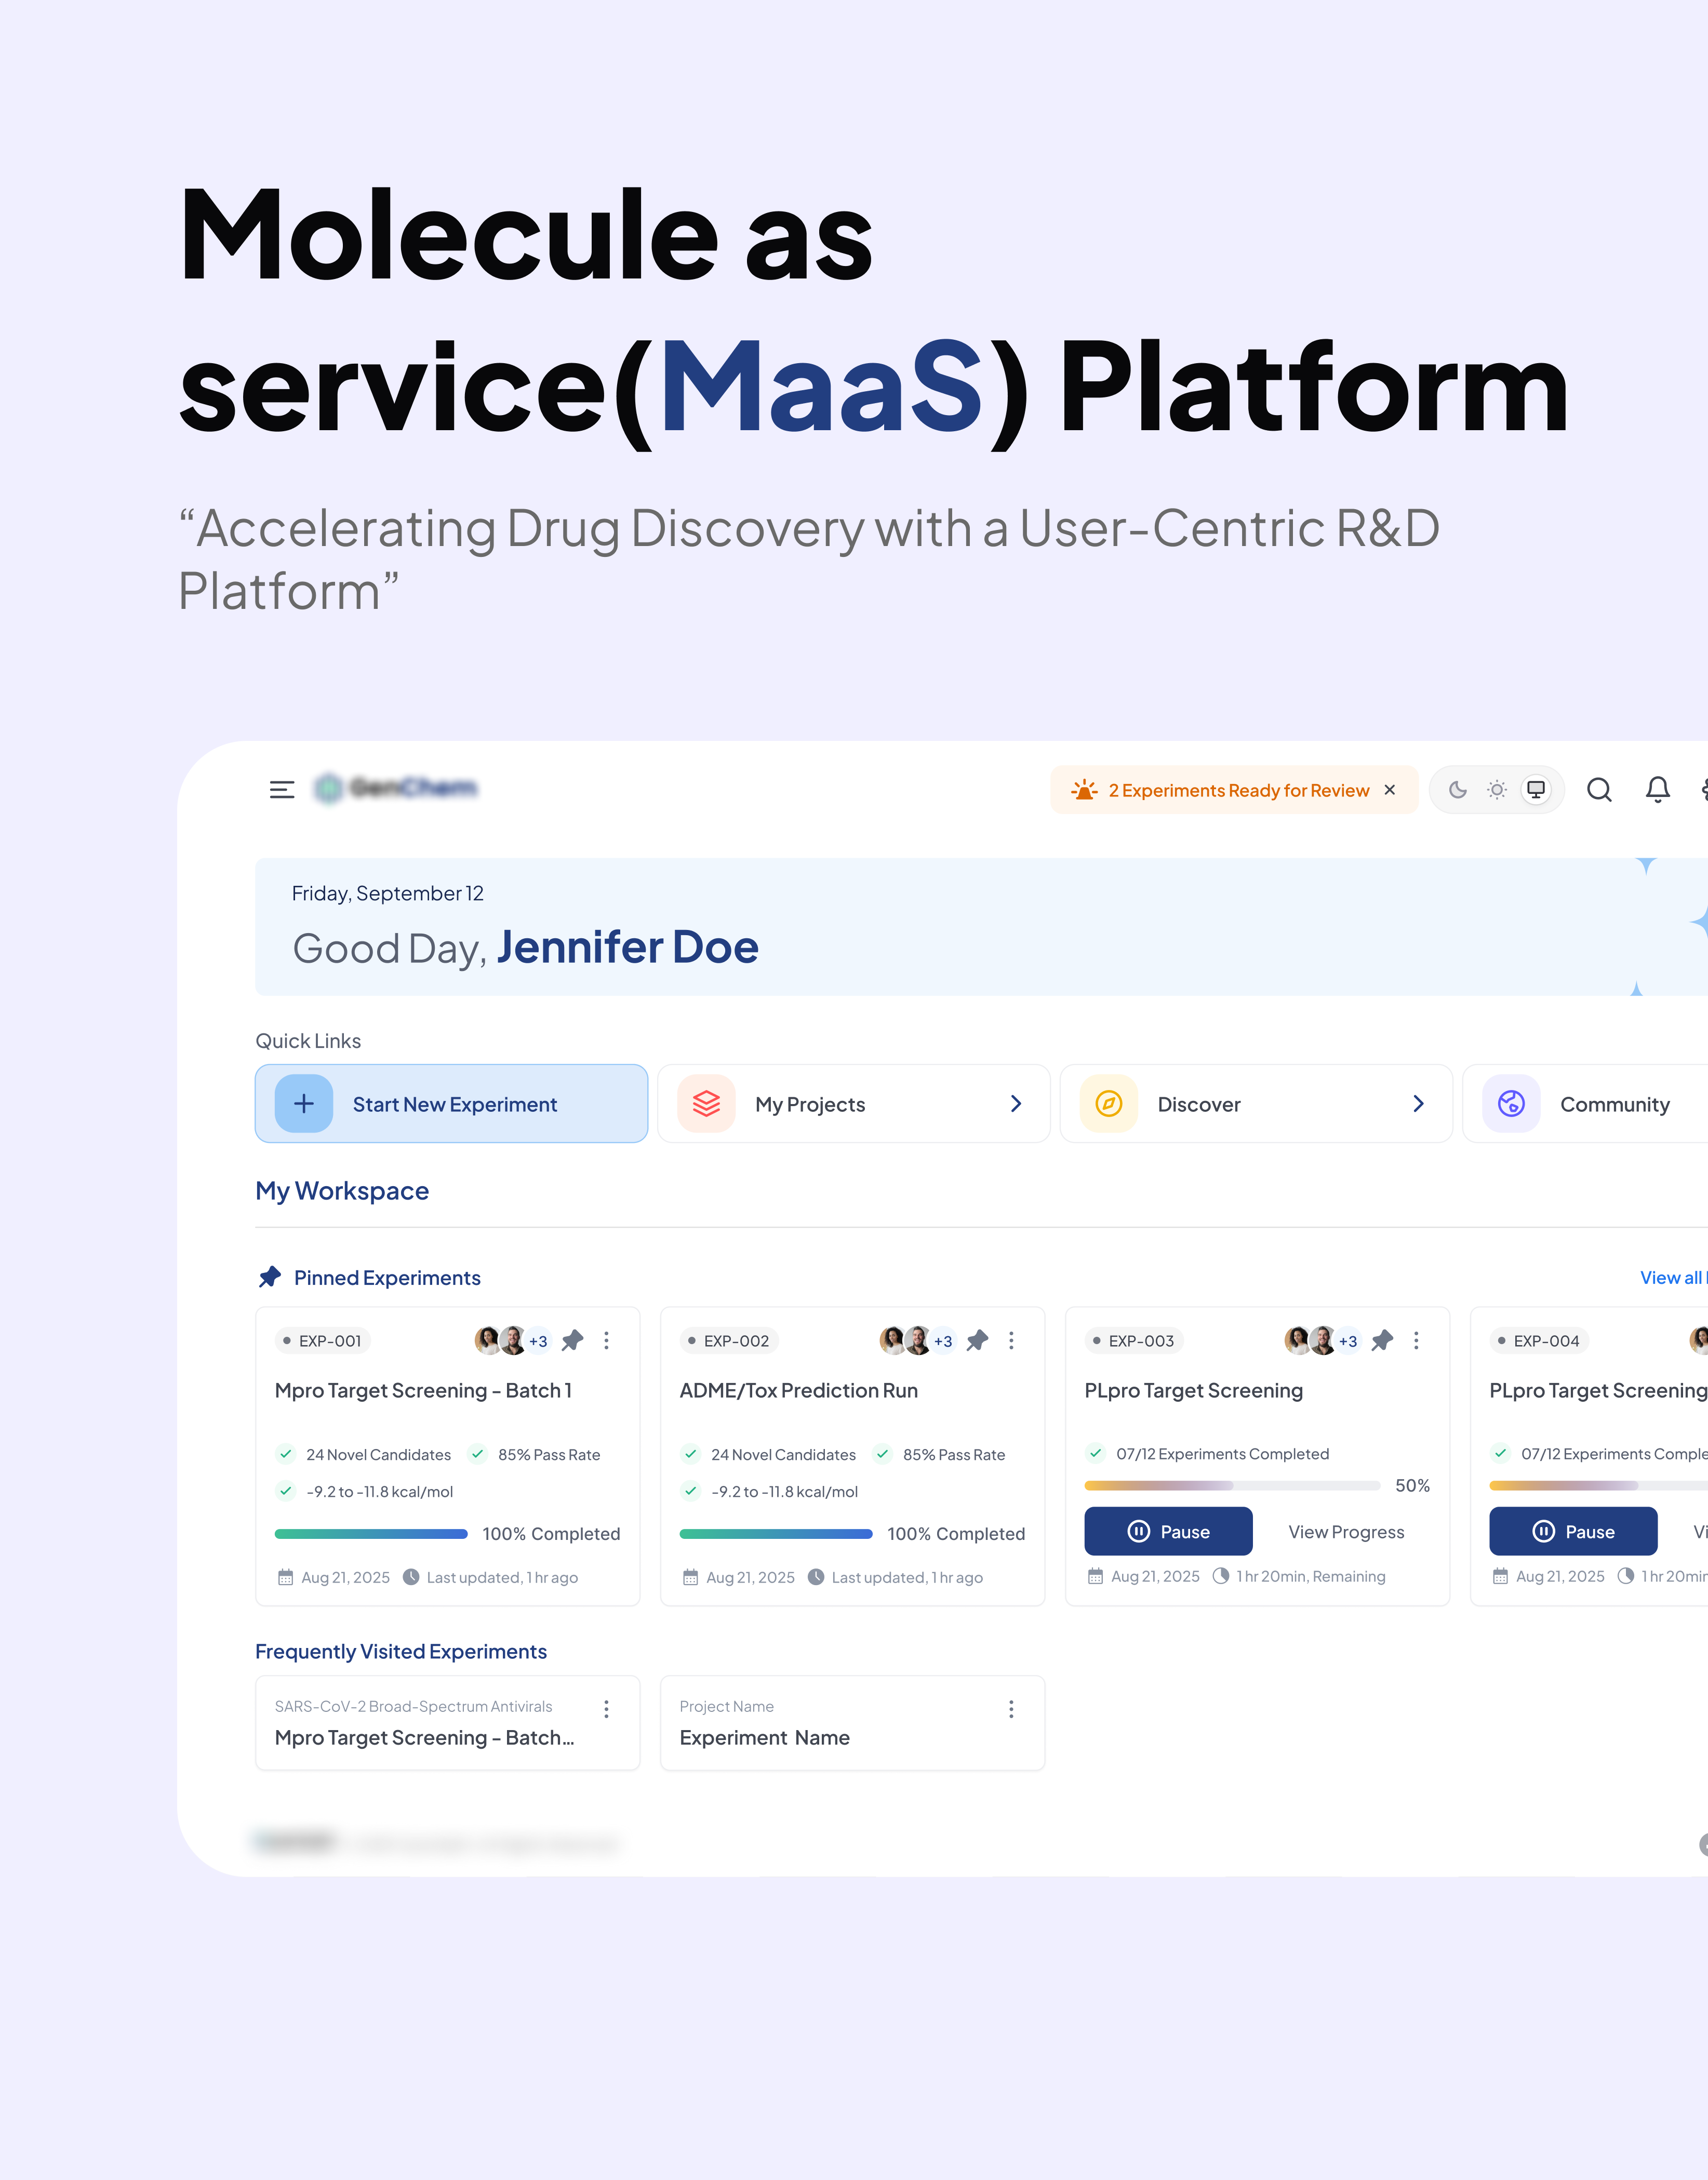Unpin EXP-001 using pin icon
Screen dimensions: 1708x2180
pos(572,1341)
